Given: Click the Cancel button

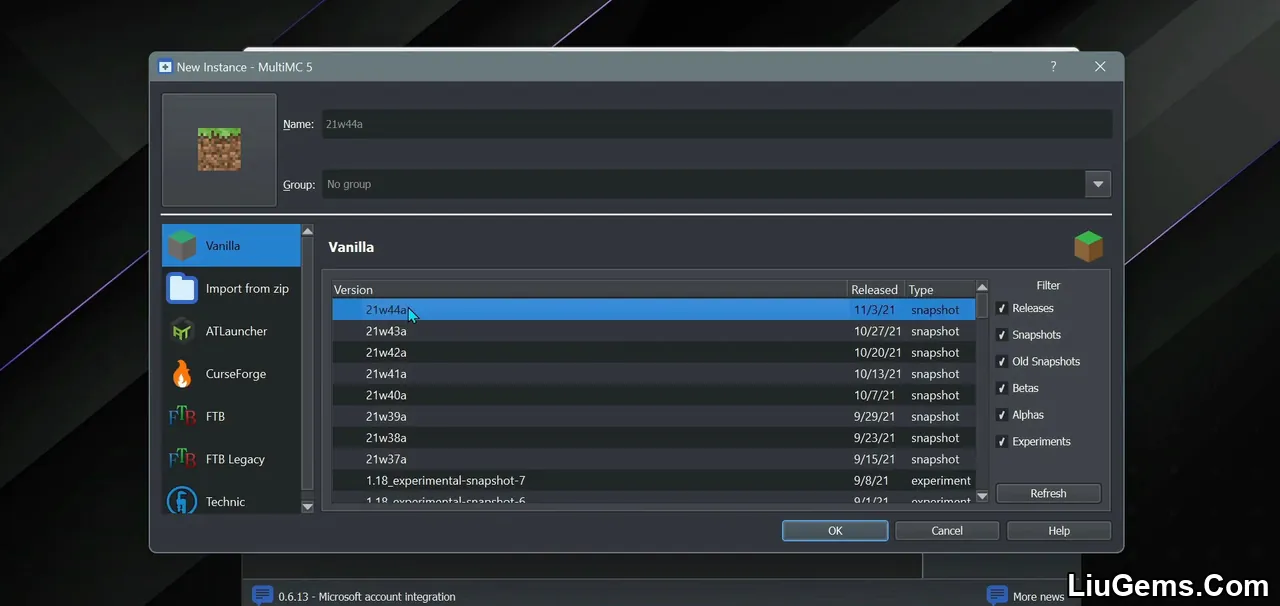Looking at the screenshot, I should point(947,531).
